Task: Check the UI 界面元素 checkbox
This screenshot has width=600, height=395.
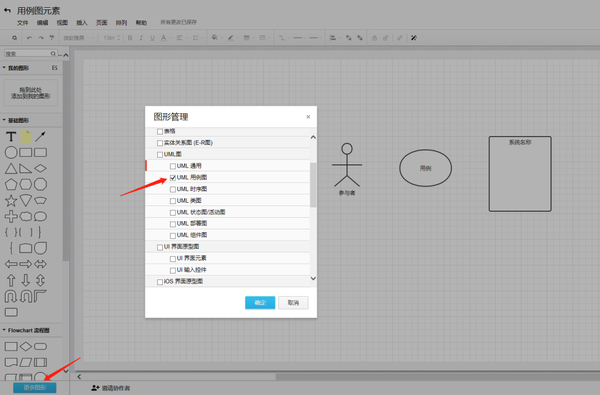Action: (x=173, y=259)
